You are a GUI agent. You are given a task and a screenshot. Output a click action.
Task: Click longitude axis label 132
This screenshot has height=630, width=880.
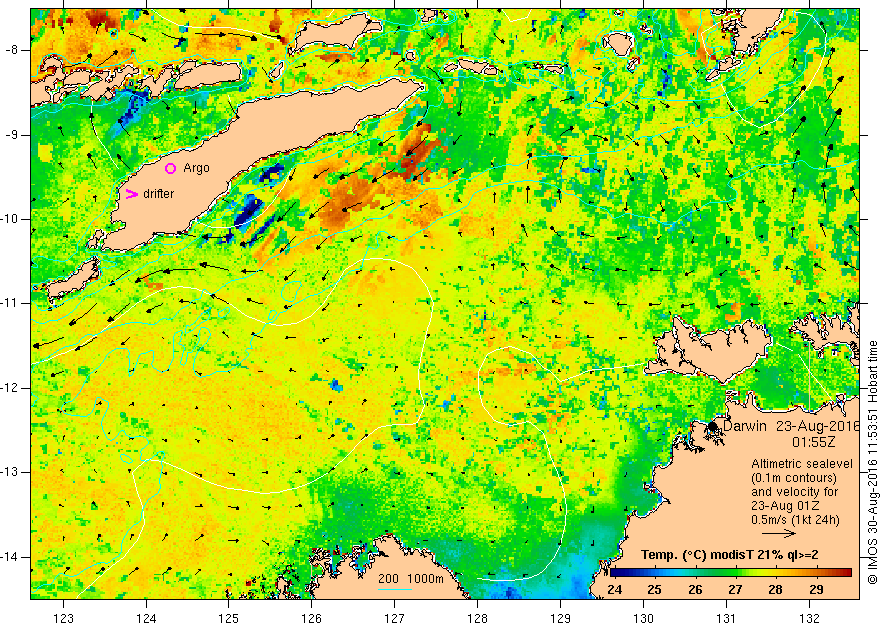click(x=809, y=619)
